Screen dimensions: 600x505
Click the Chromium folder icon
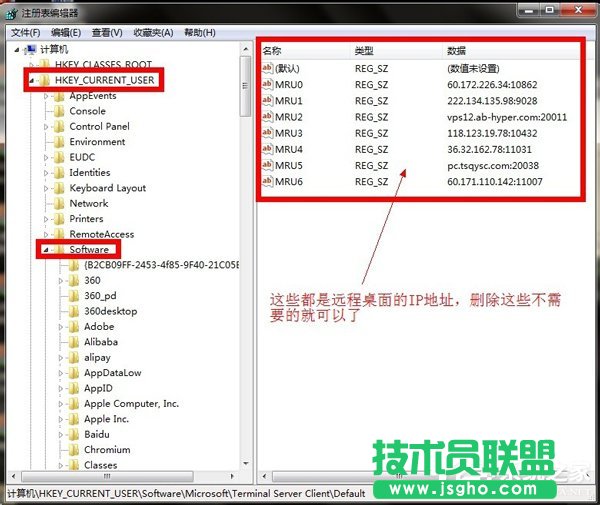pos(74,450)
